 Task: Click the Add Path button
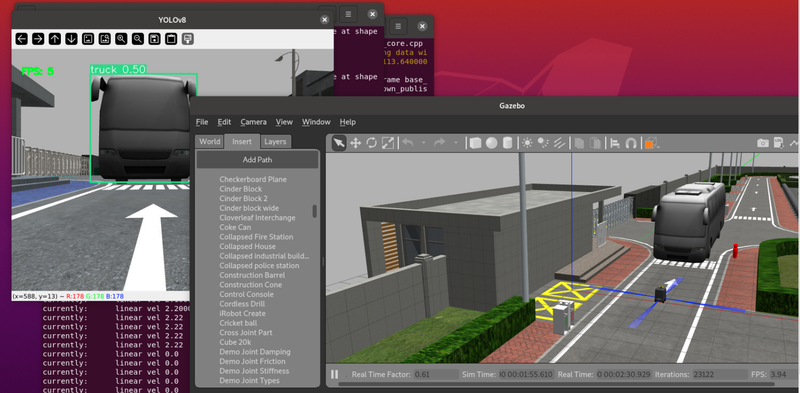[257, 160]
